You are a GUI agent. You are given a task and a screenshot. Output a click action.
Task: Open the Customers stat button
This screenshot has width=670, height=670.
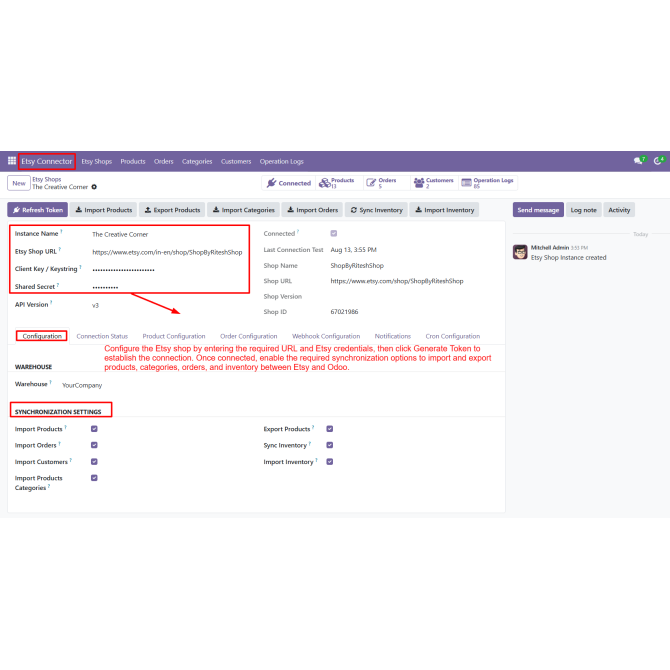tap(434, 183)
